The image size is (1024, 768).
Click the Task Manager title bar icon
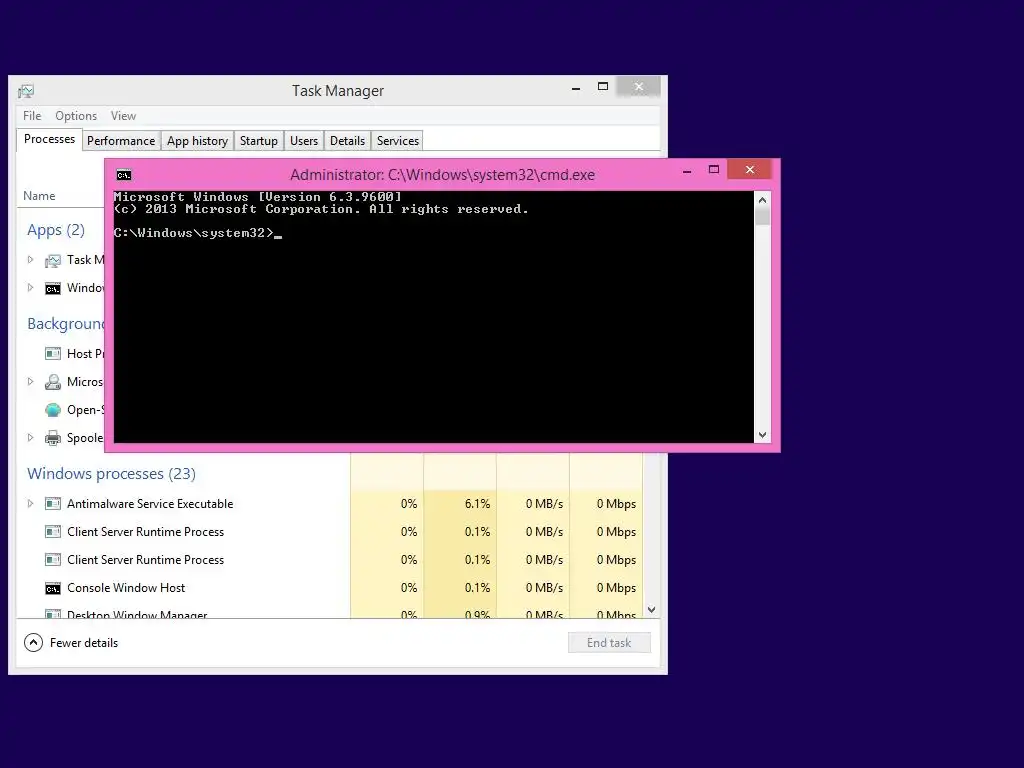pyautogui.click(x=26, y=91)
